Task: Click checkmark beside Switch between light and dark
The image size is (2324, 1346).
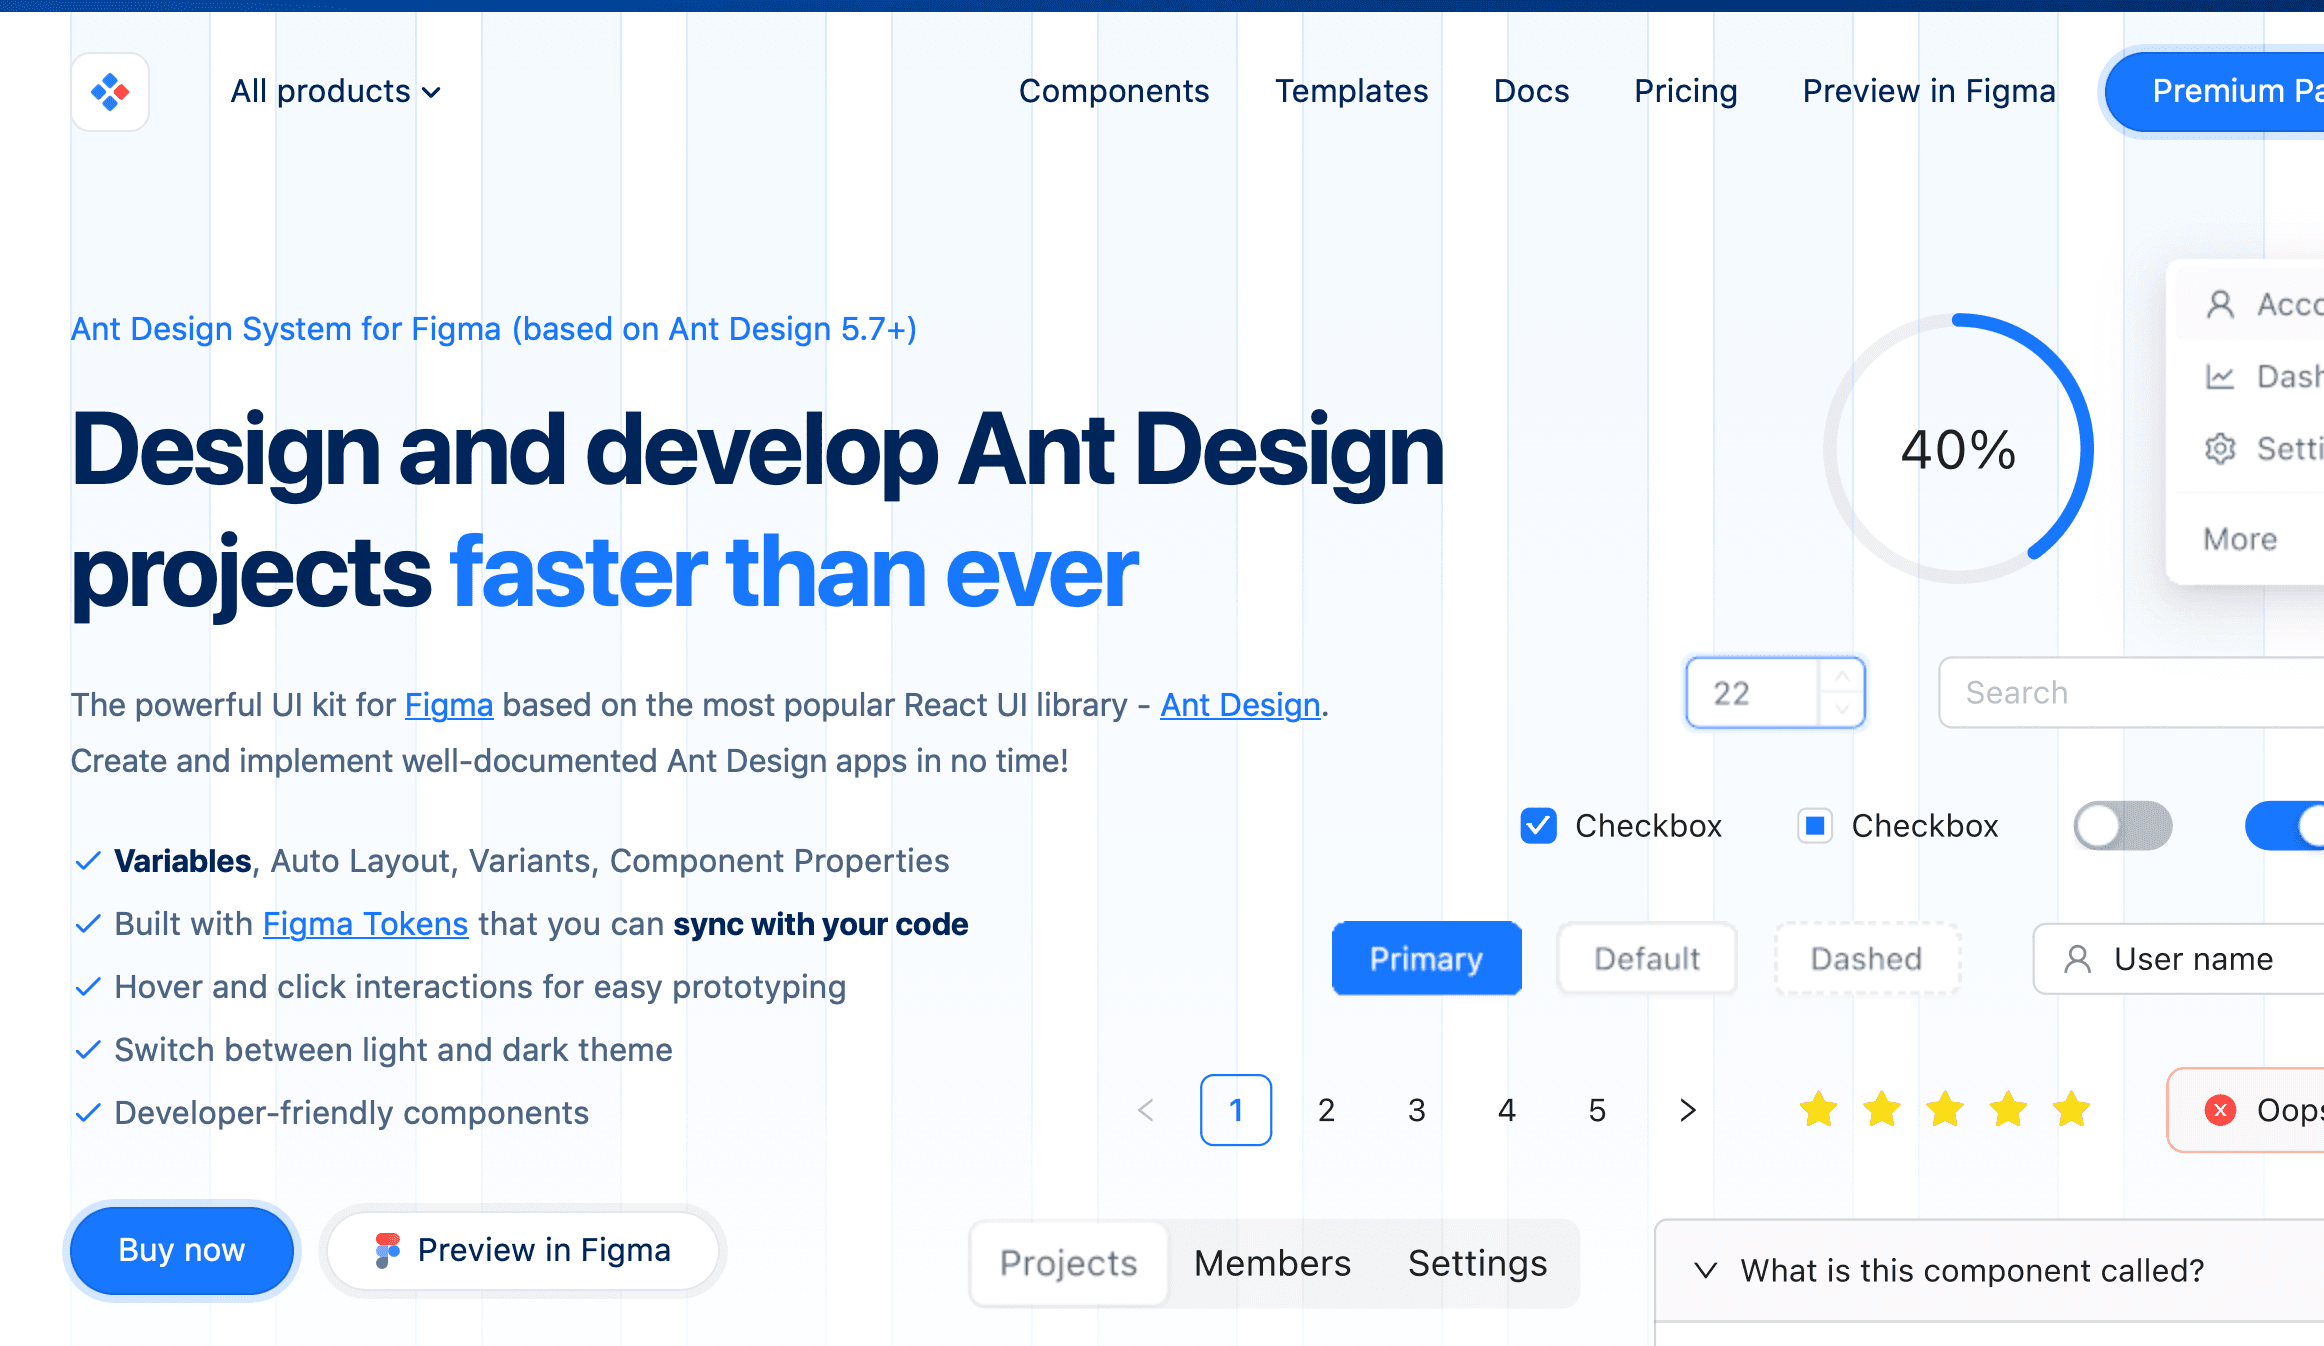Action: [x=88, y=1050]
